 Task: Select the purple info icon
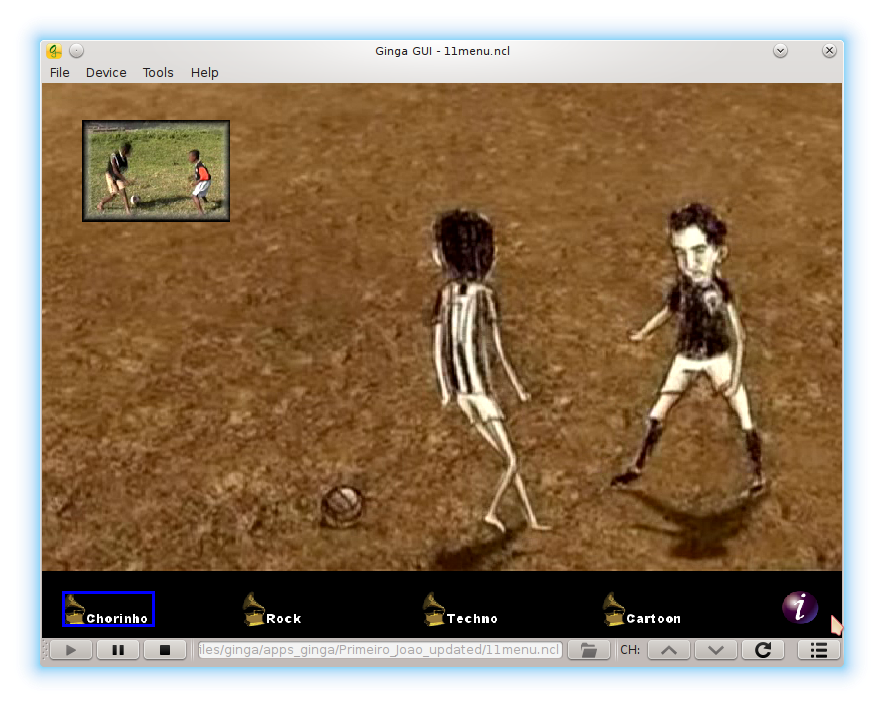[x=799, y=607]
